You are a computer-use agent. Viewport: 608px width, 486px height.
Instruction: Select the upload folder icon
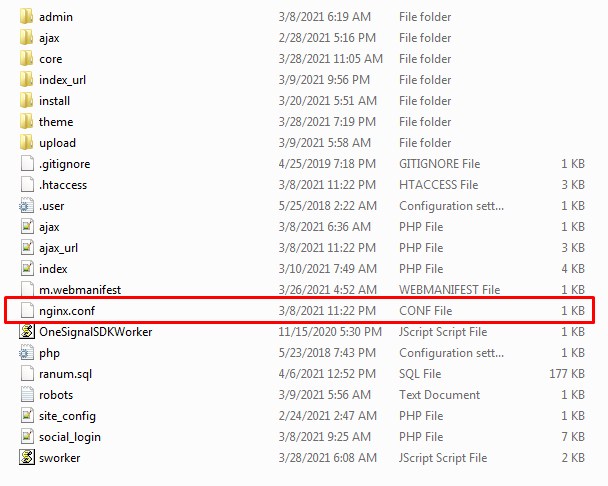coord(27,143)
